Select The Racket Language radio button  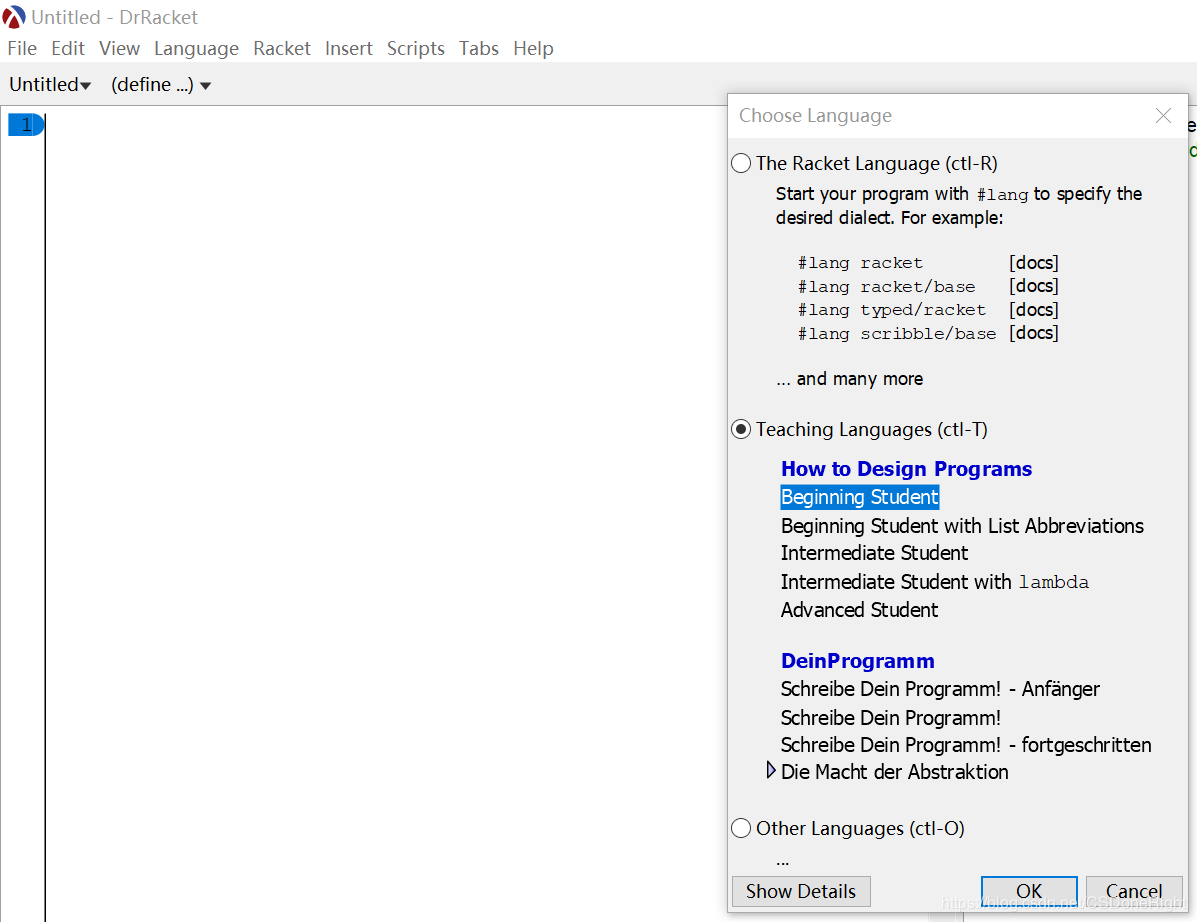coord(740,163)
